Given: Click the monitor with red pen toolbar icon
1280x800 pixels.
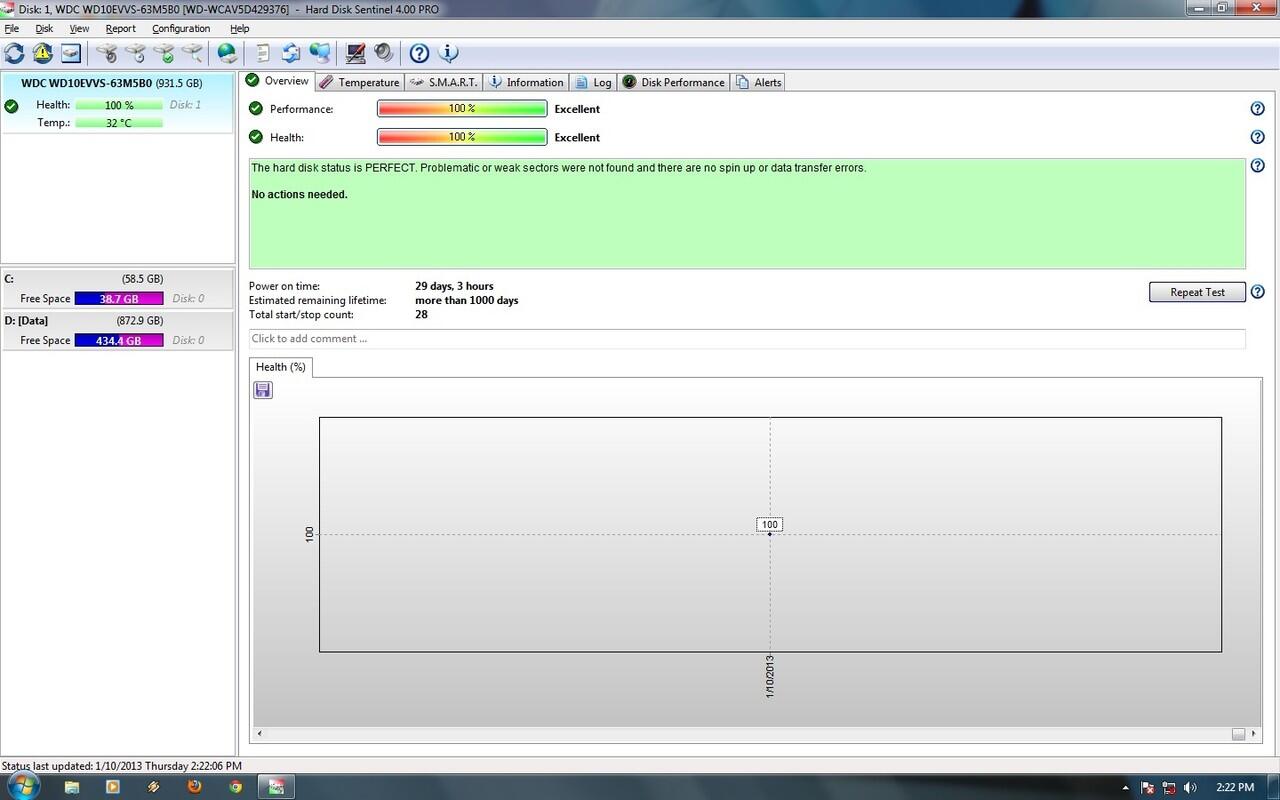Looking at the screenshot, I should click(355, 53).
